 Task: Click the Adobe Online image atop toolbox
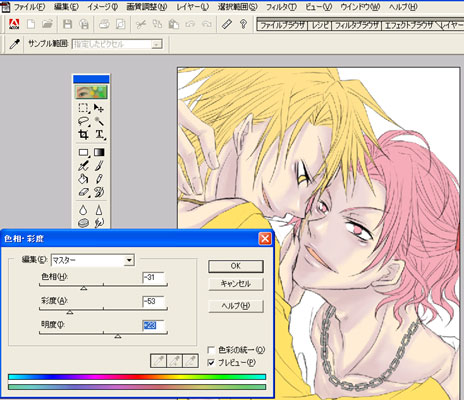91,92
